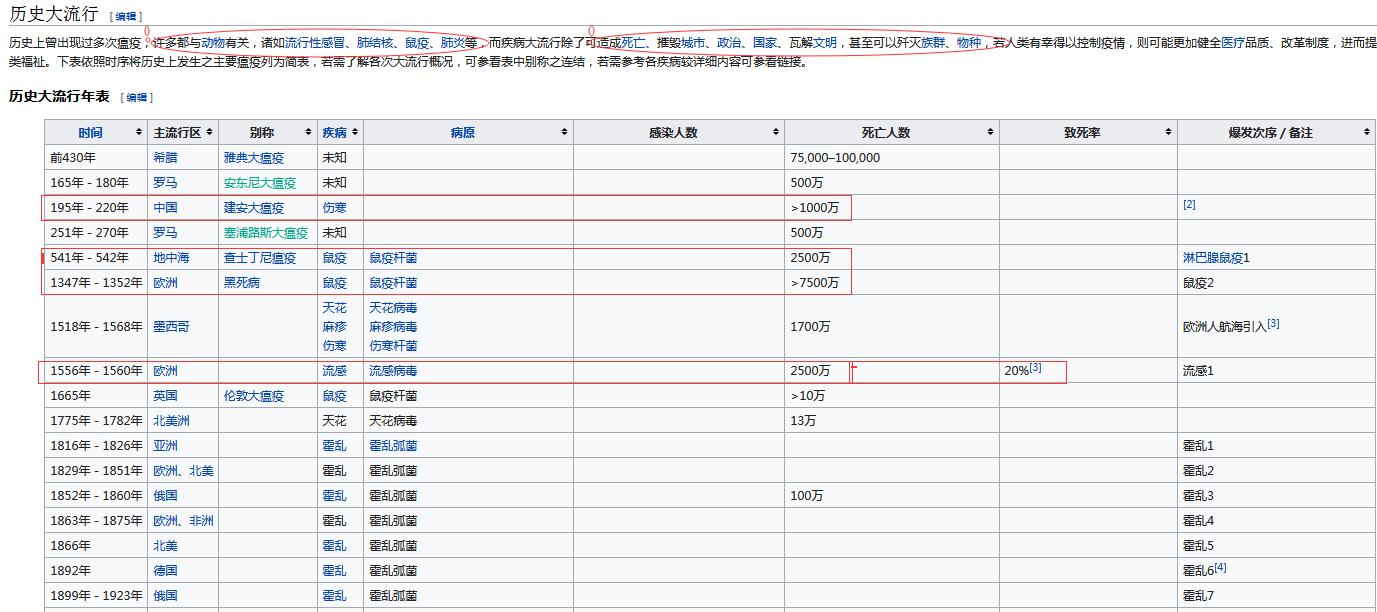Sort by 感染人数 using header arrow

click(776, 133)
